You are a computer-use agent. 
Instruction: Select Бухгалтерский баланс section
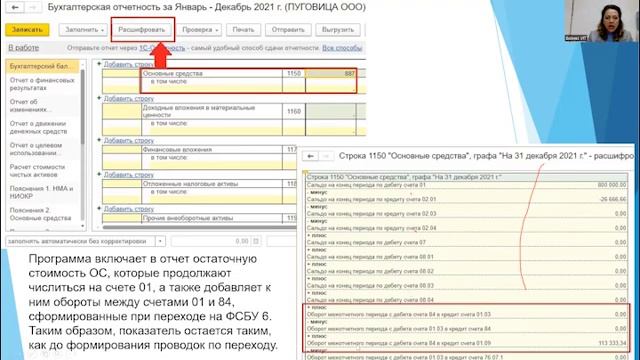(42, 66)
